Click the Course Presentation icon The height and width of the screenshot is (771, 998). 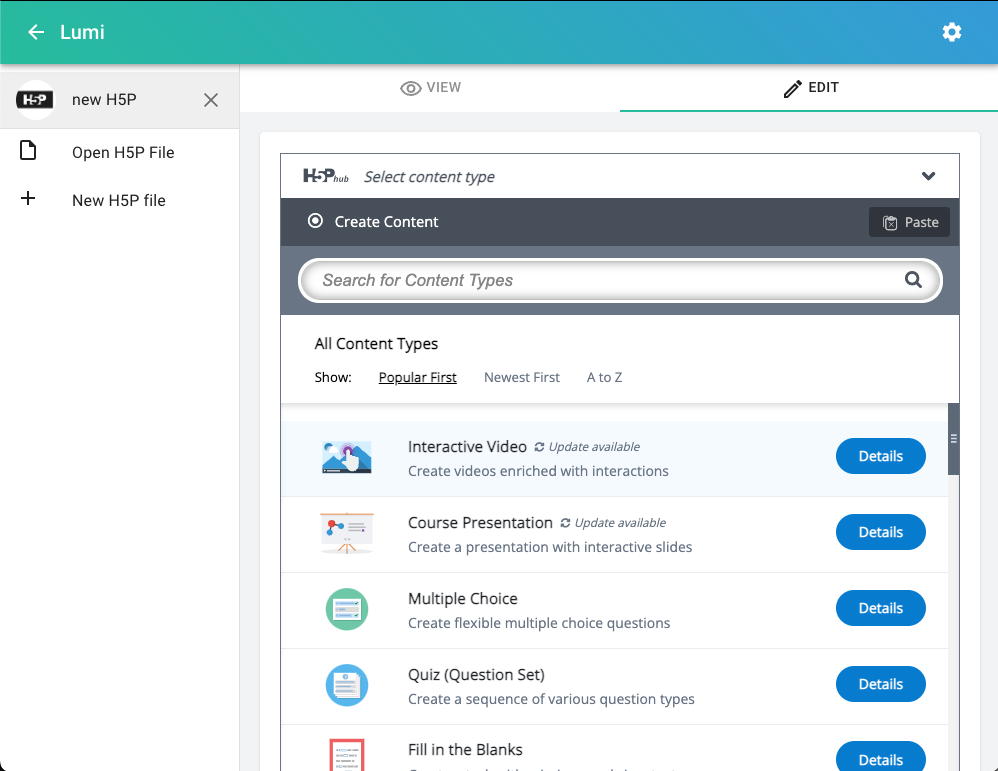[x=346, y=532]
